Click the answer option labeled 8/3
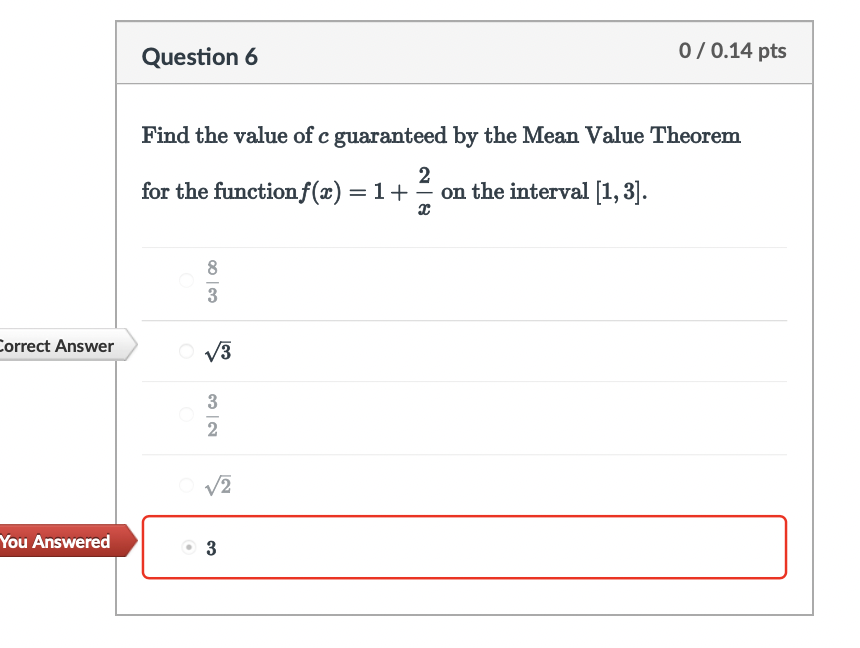860x648 pixels. [x=212, y=280]
